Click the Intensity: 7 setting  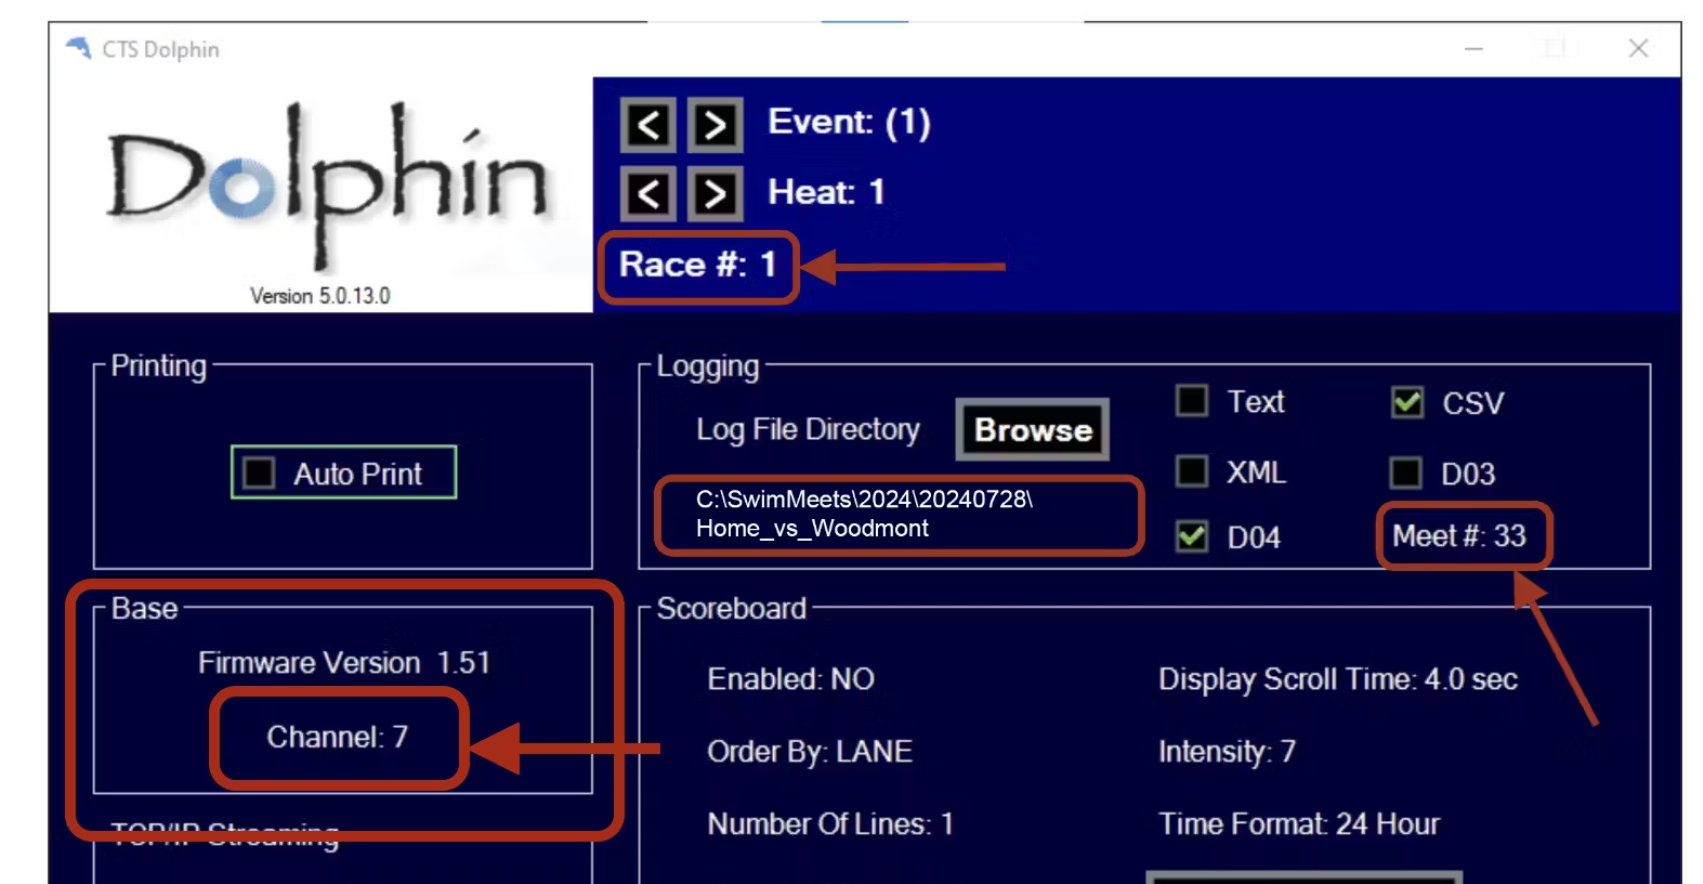(1227, 752)
